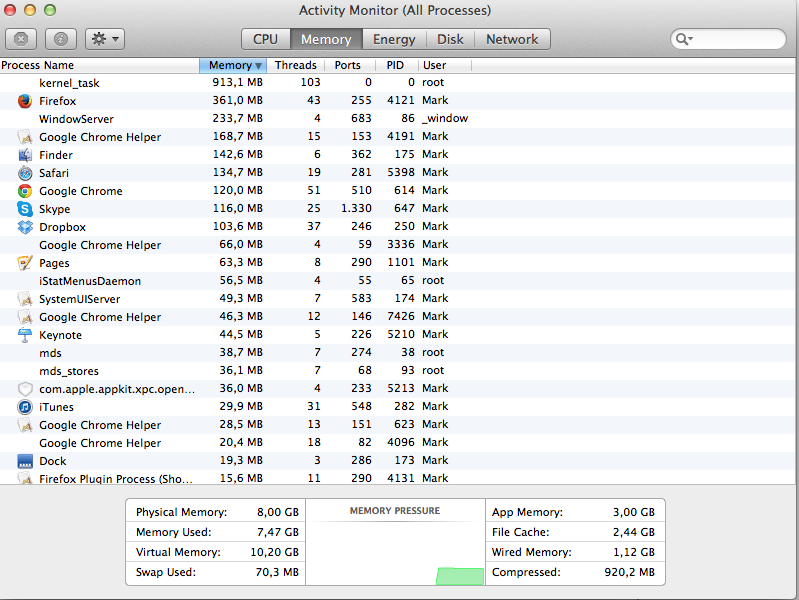The height and width of the screenshot is (600, 799).
Task: Click the Physical Memory 8,00 GB value
Action: click(278, 512)
